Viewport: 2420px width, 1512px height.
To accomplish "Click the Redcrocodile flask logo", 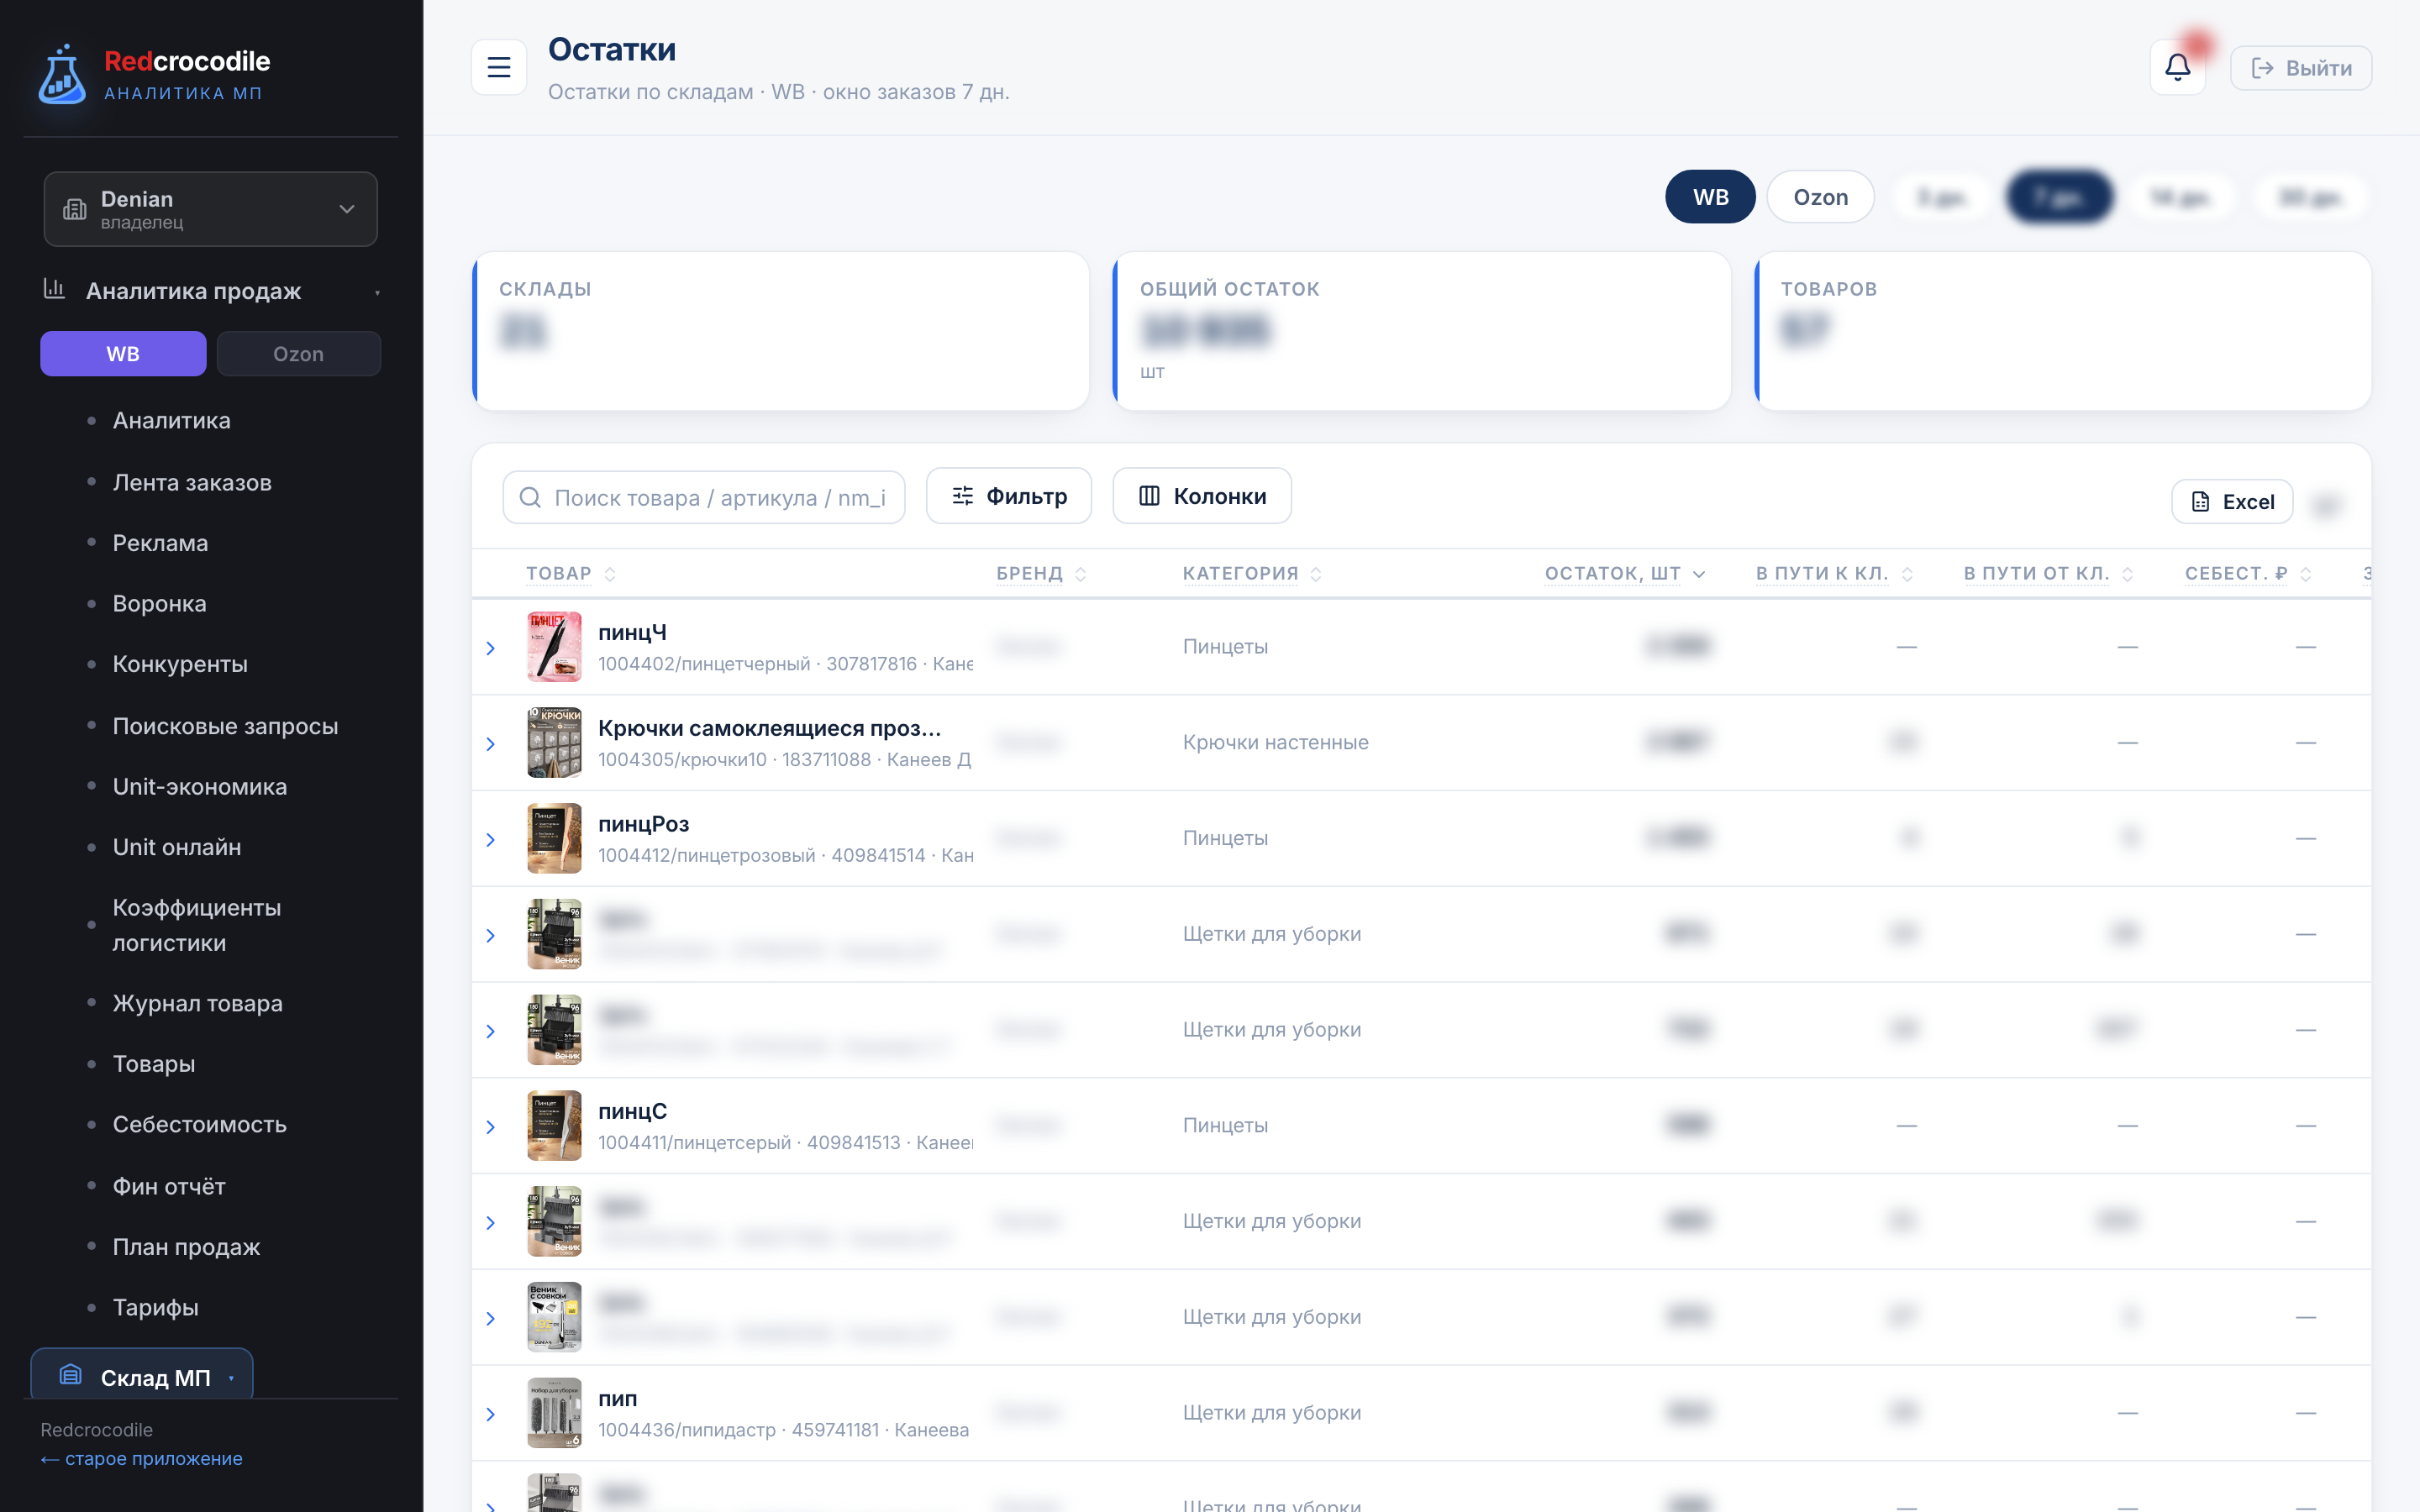I will point(62,75).
